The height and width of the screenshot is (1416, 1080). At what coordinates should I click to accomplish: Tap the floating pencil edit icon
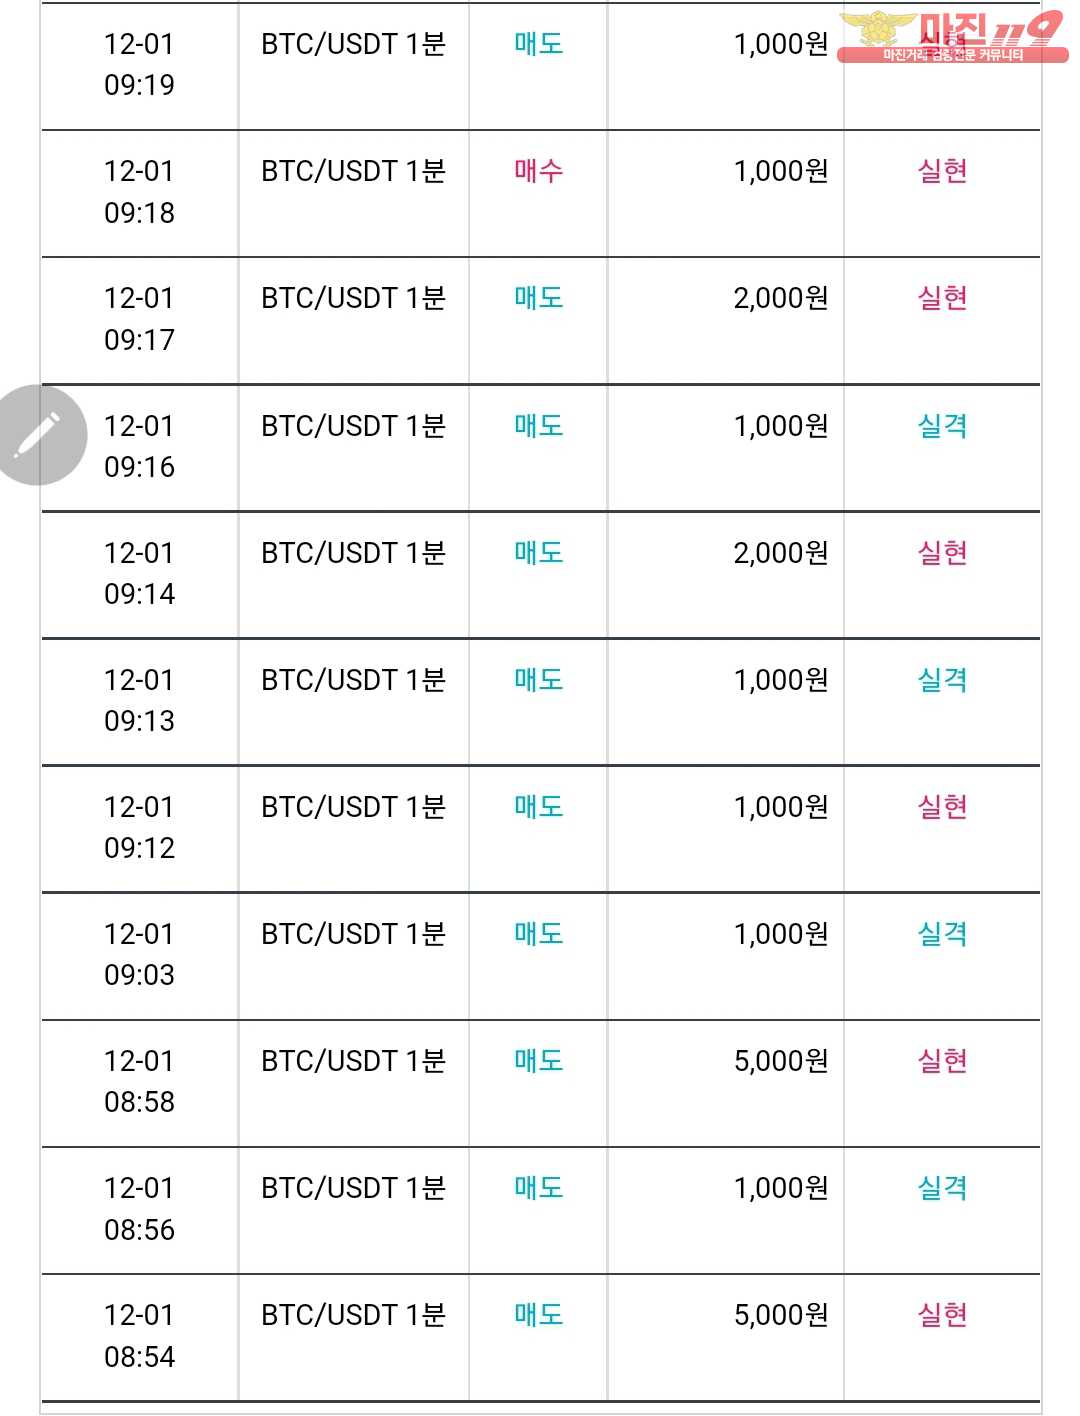(38, 436)
